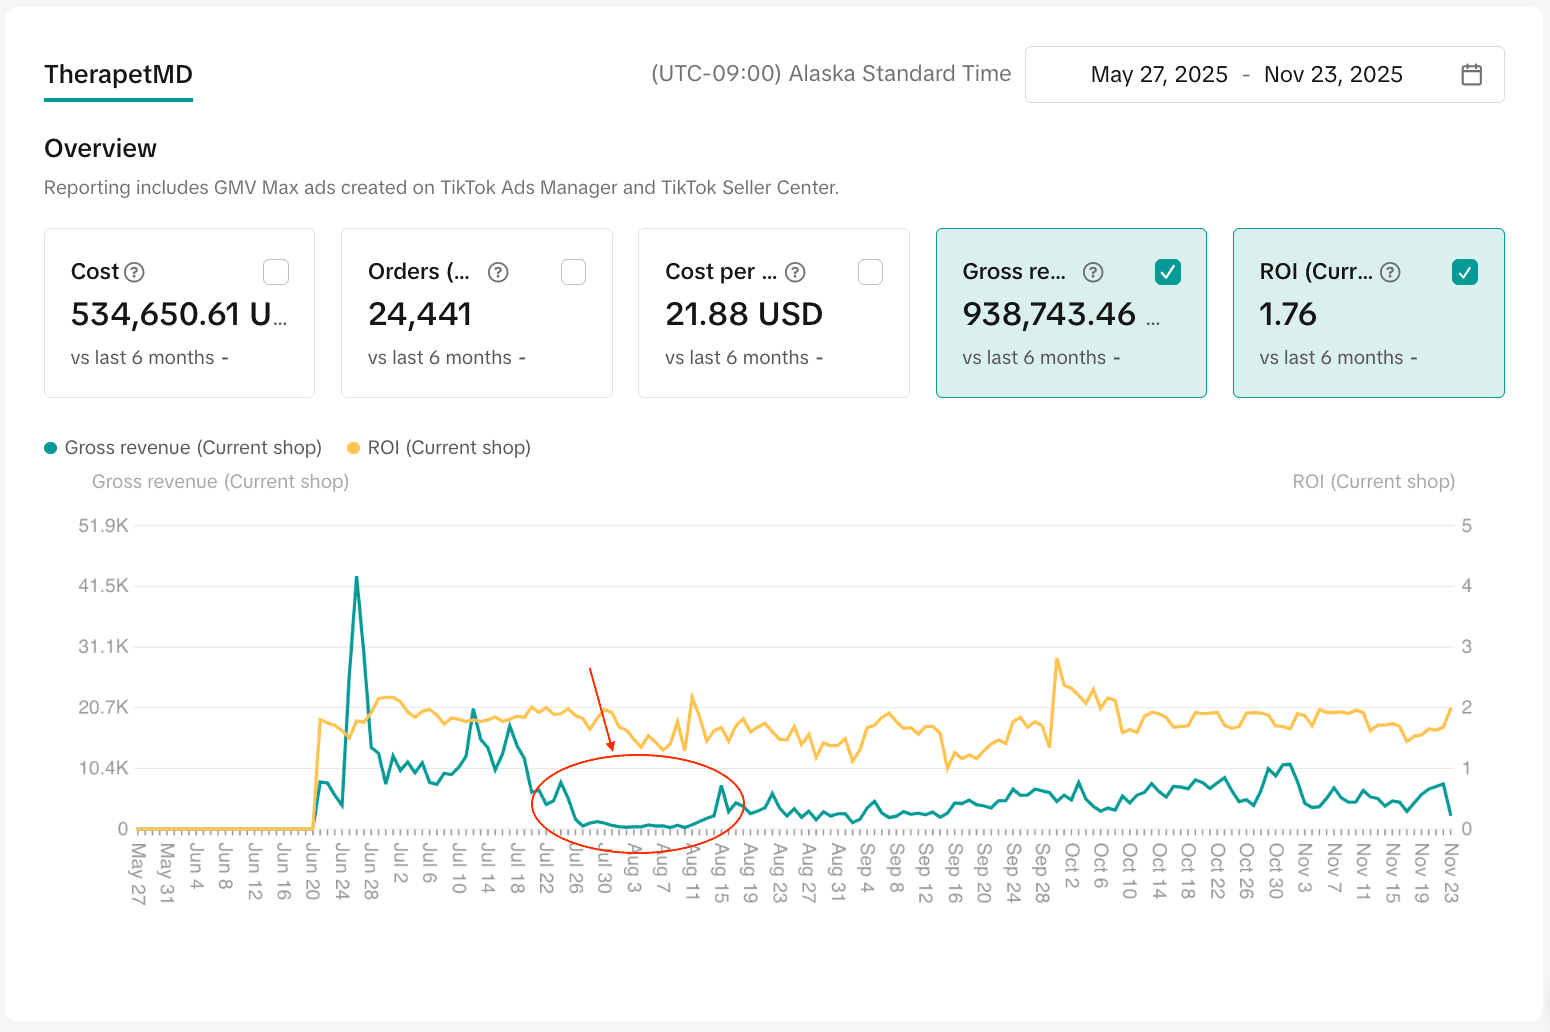The width and height of the screenshot is (1550, 1032).
Task: Select the Gross revenue 938,743.46 card
Action: tap(1071, 313)
